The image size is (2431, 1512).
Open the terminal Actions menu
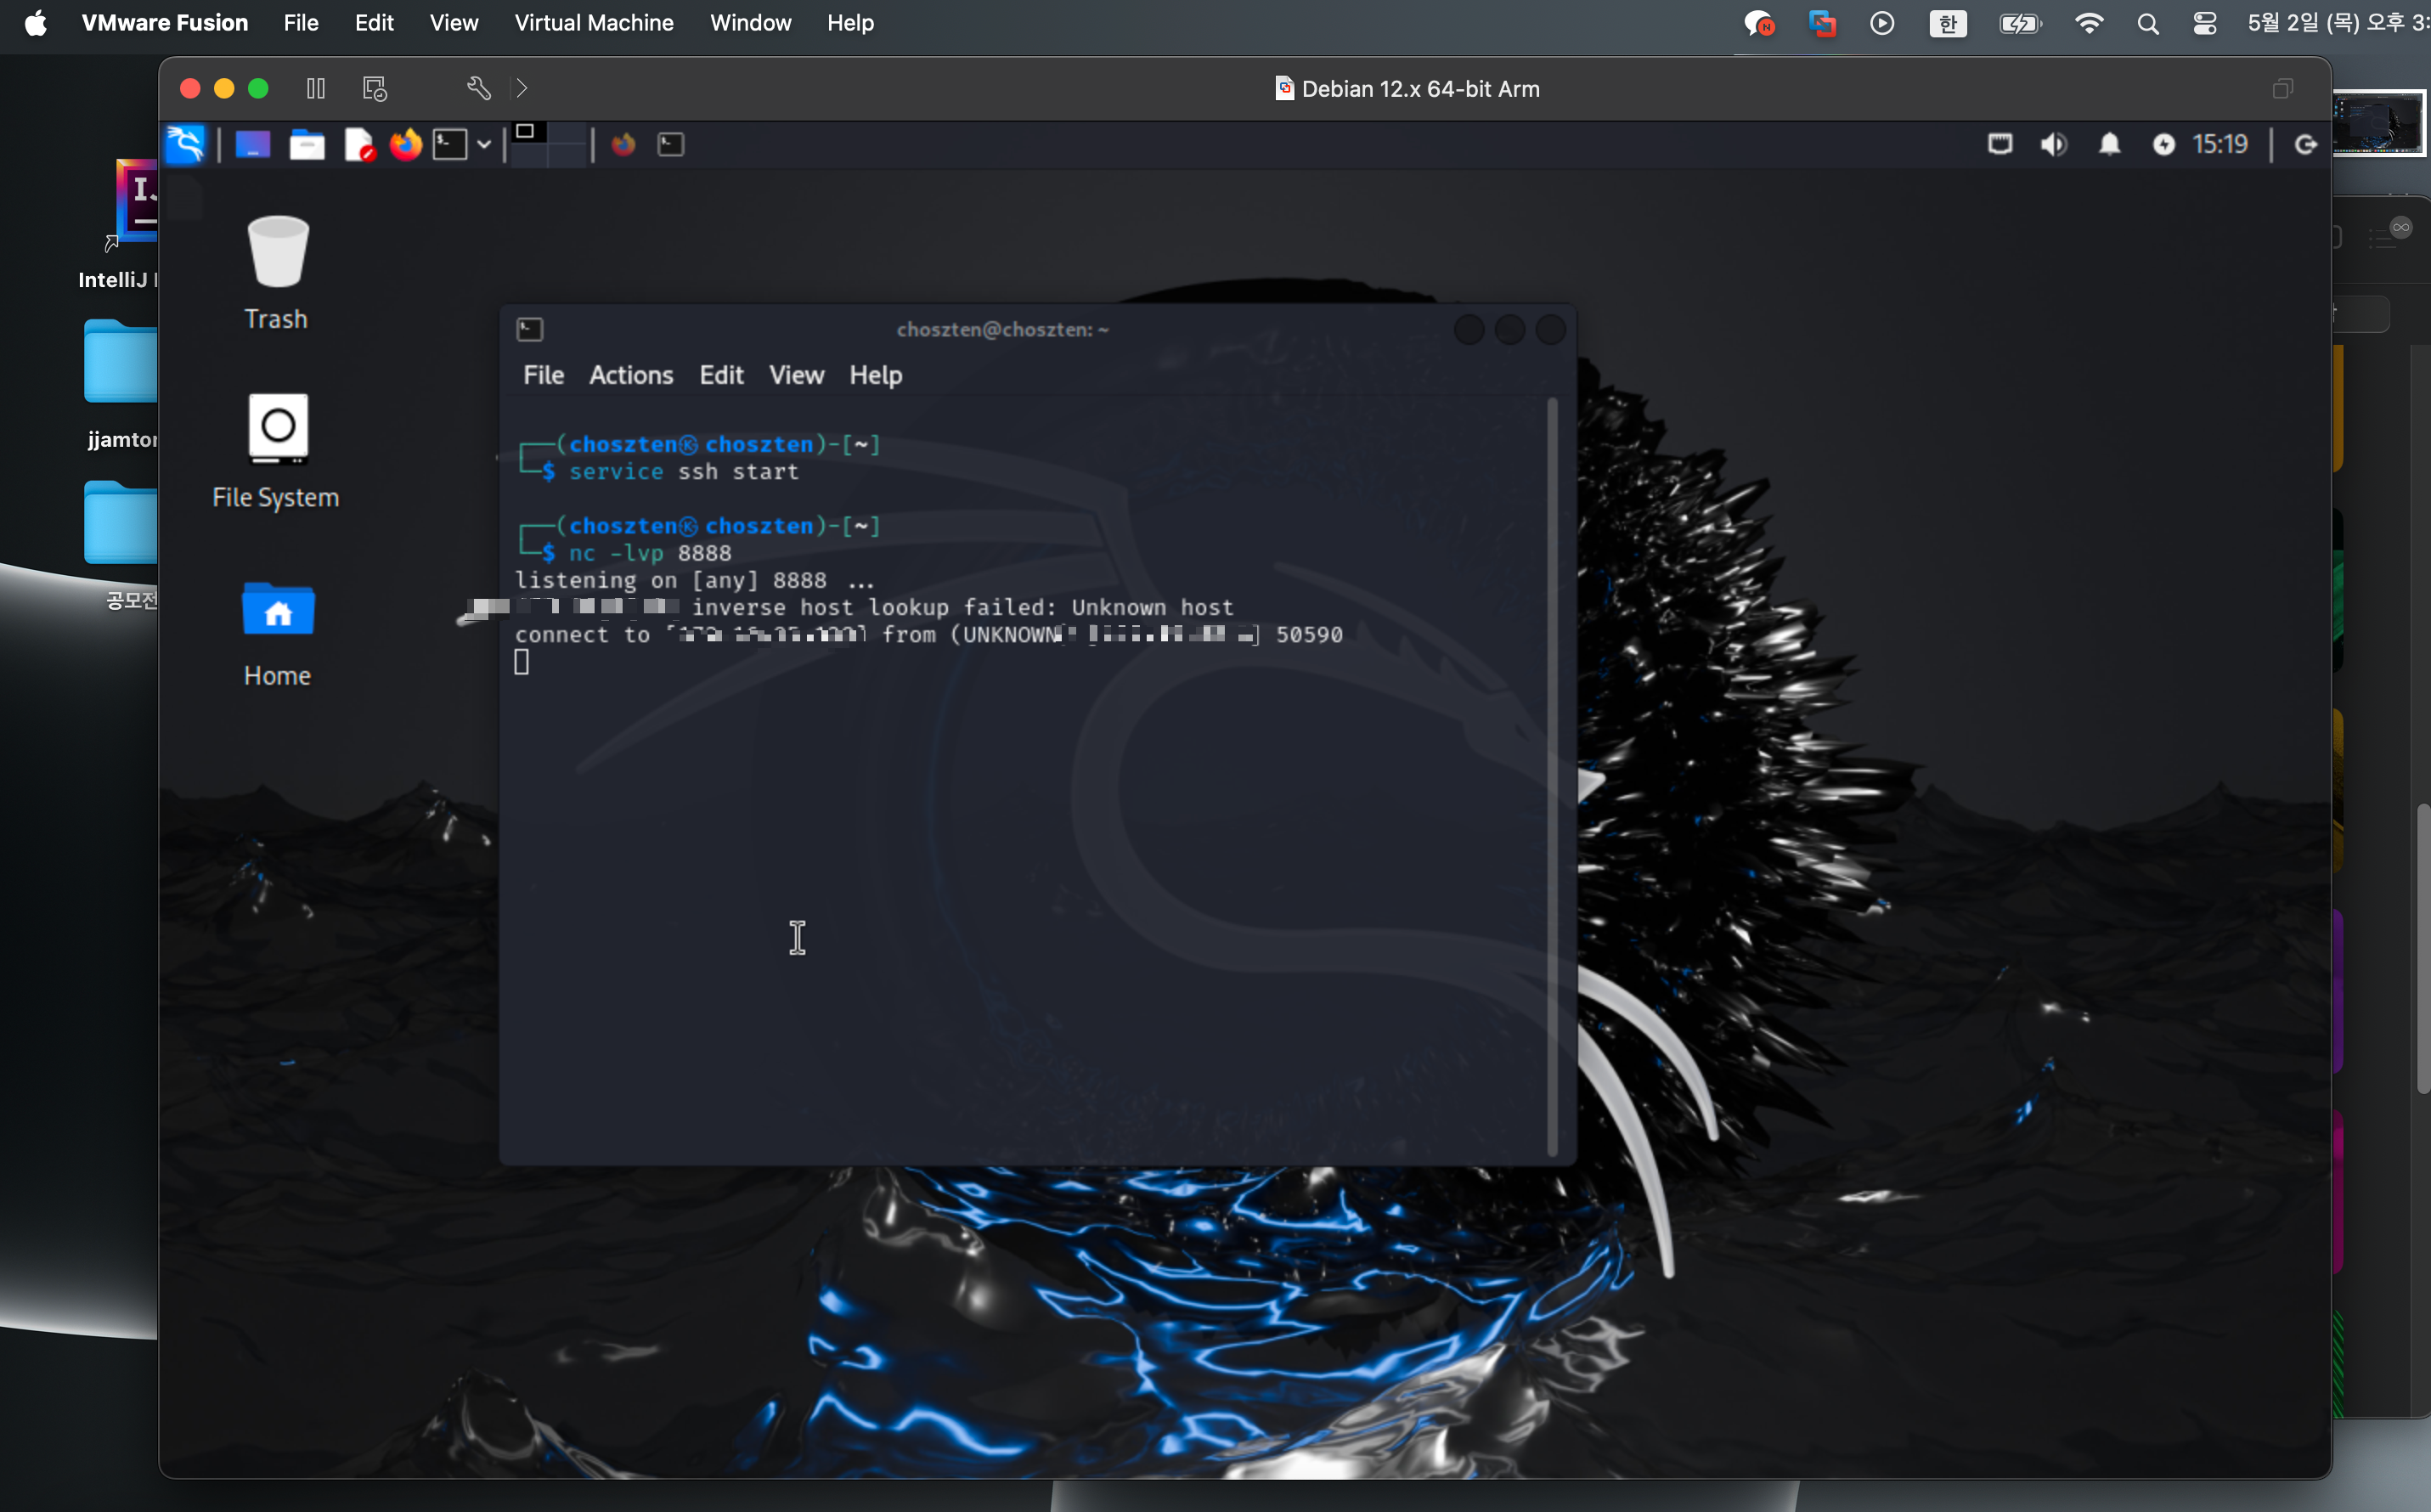coord(630,375)
